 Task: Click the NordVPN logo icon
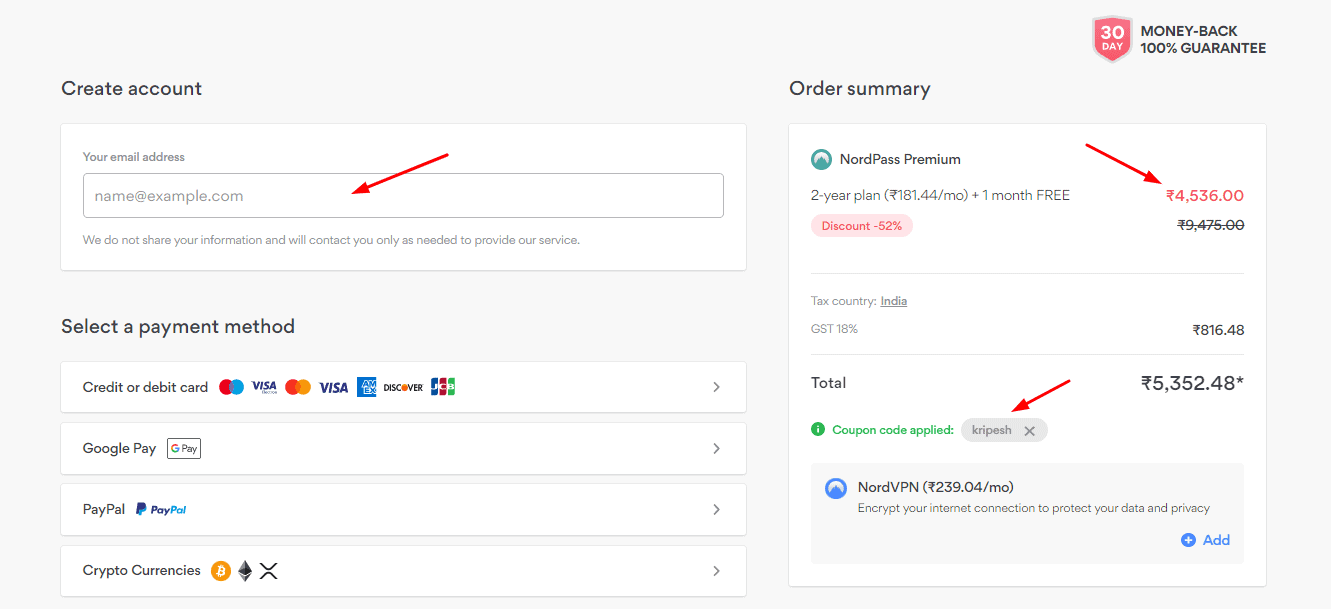[835, 489]
